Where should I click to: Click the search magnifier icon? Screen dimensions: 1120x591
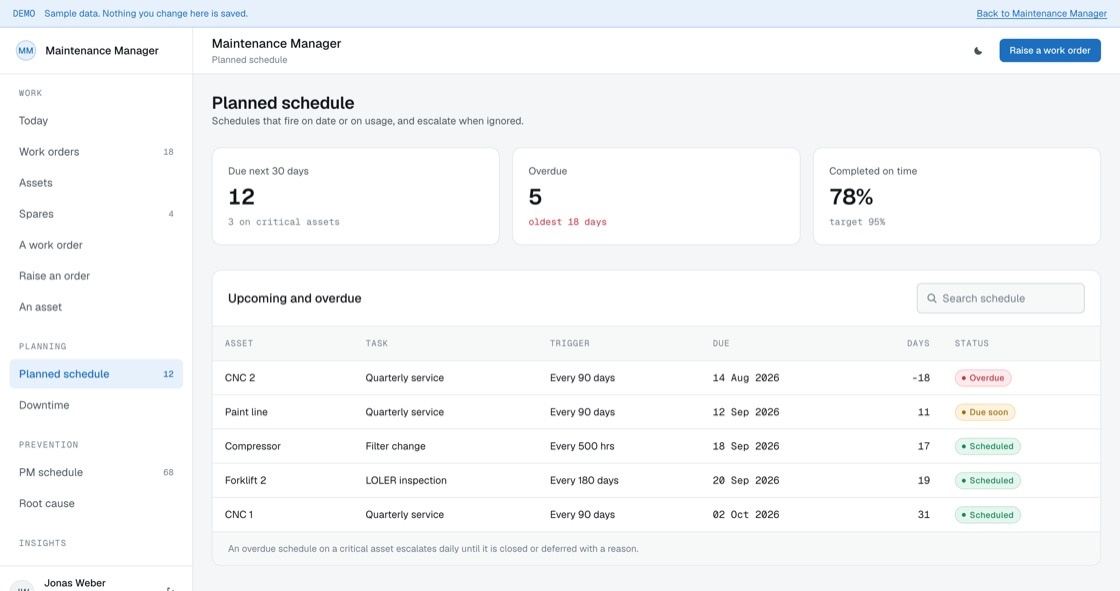[x=931, y=299]
